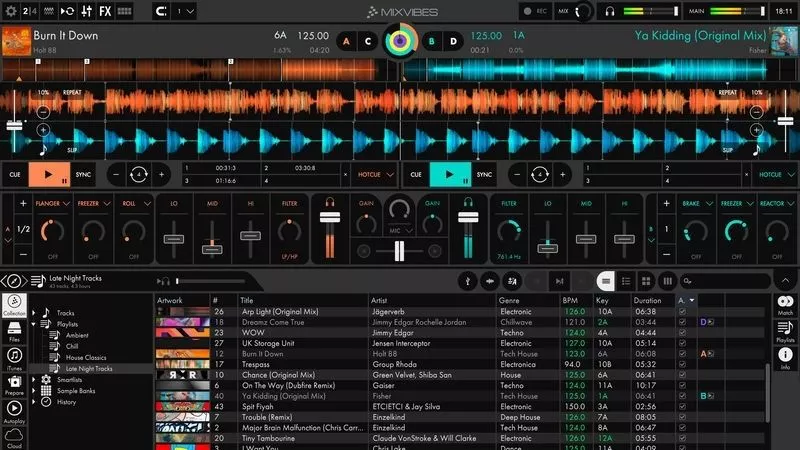
Task: Open left deck HOTCUE dropdown
Action: (x=376, y=174)
